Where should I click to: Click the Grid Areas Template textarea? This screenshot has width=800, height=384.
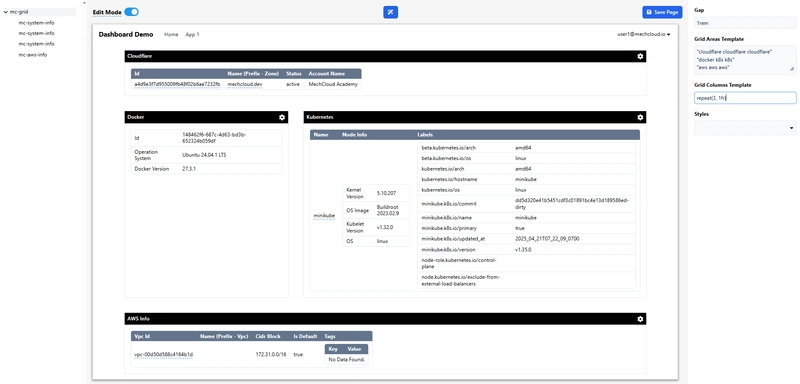tap(745, 59)
